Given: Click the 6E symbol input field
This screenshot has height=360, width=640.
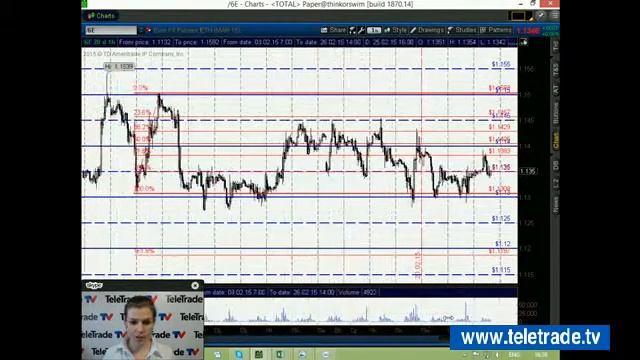Looking at the screenshot, I should pos(111,30).
